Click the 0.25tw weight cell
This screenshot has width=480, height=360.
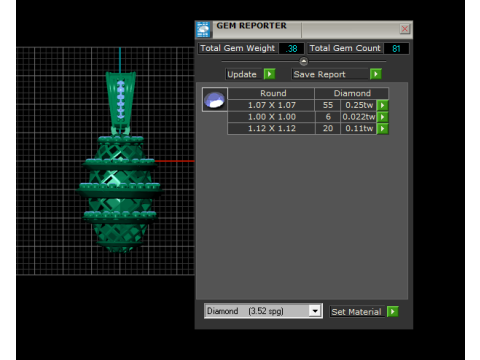coord(359,105)
